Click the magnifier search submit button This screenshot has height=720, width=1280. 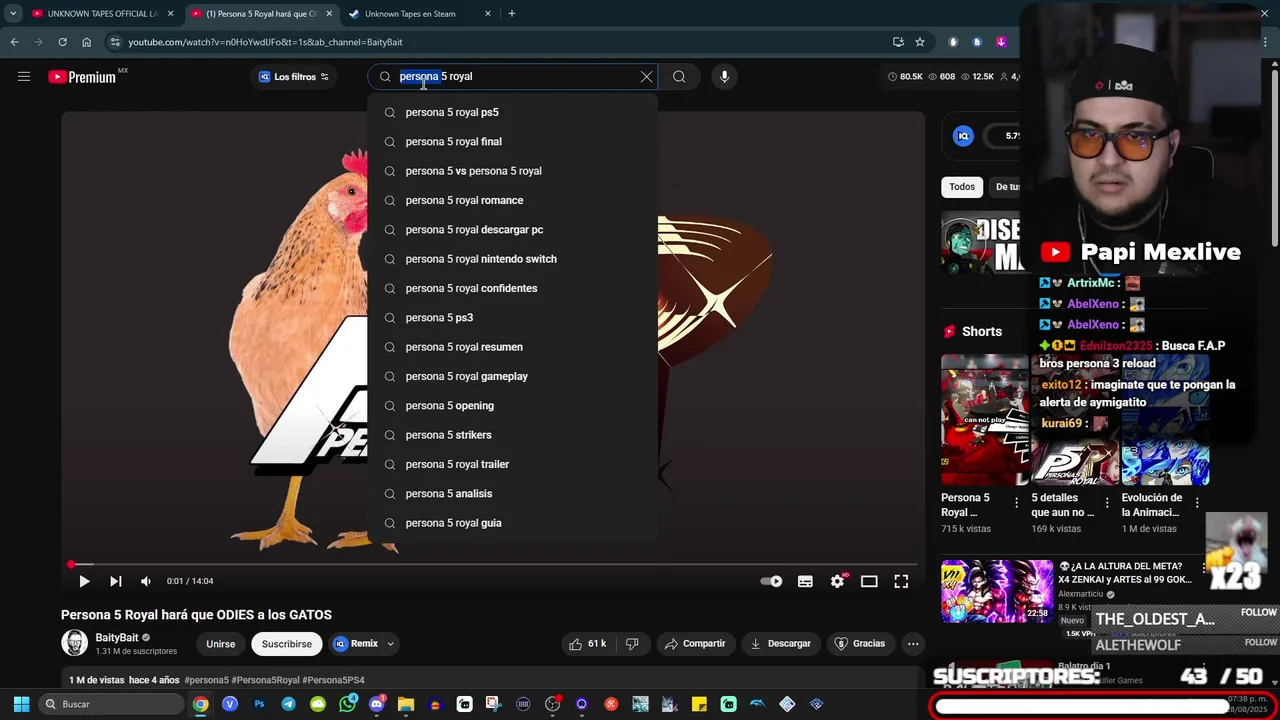(679, 76)
